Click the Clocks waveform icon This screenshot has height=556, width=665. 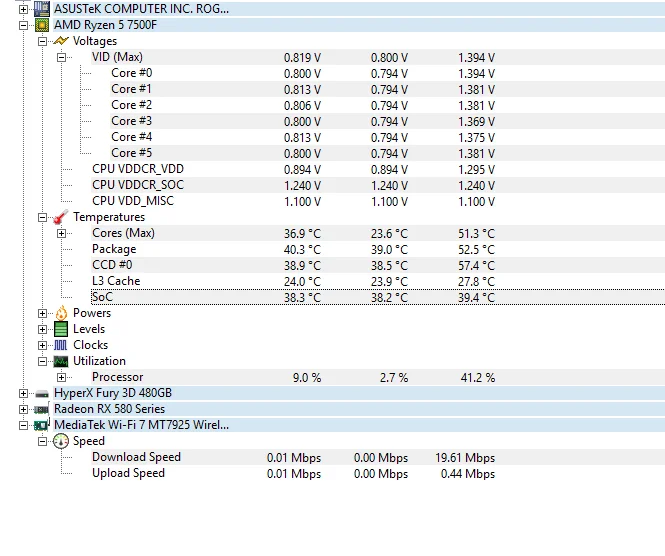tap(61, 345)
